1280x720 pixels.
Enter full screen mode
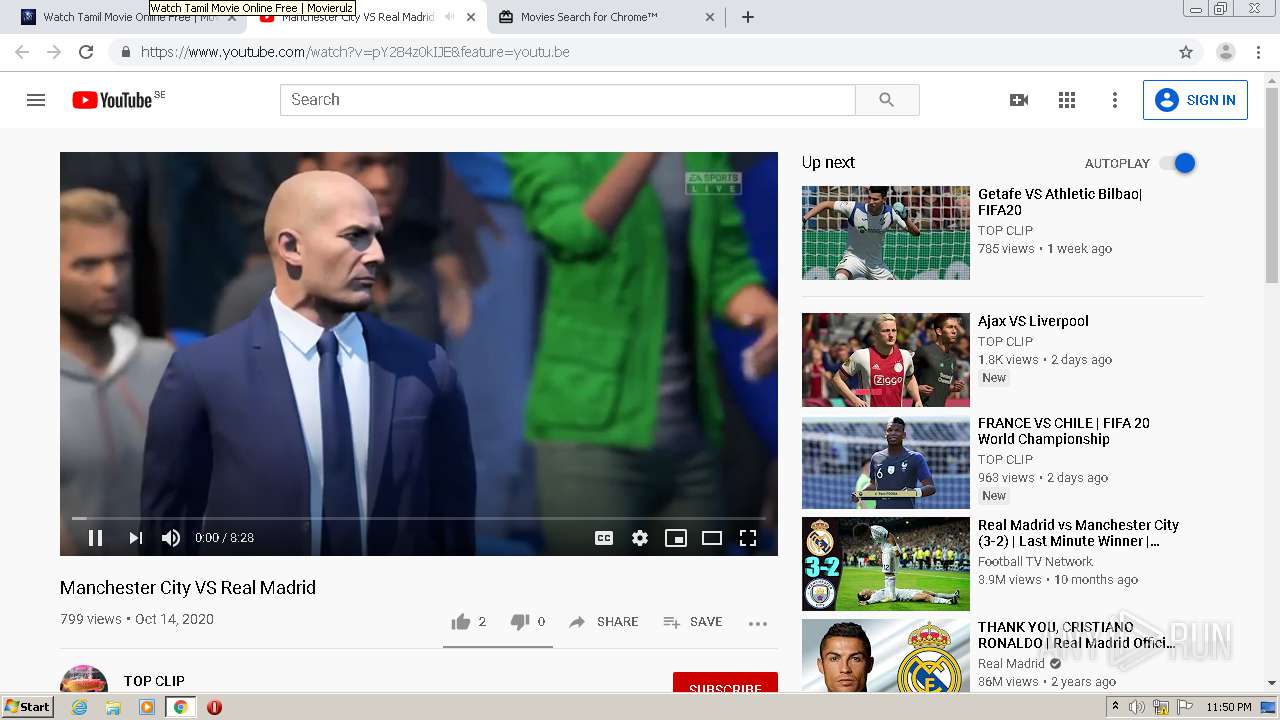click(748, 538)
